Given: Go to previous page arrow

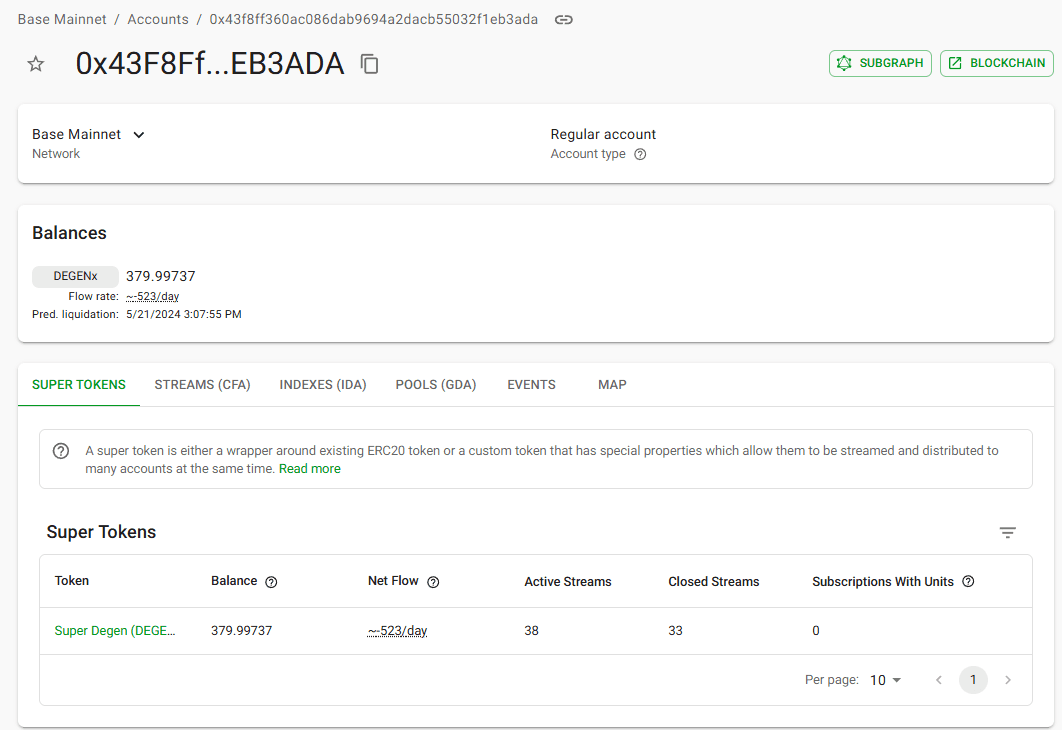Looking at the screenshot, I should pyautogui.click(x=939, y=680).
